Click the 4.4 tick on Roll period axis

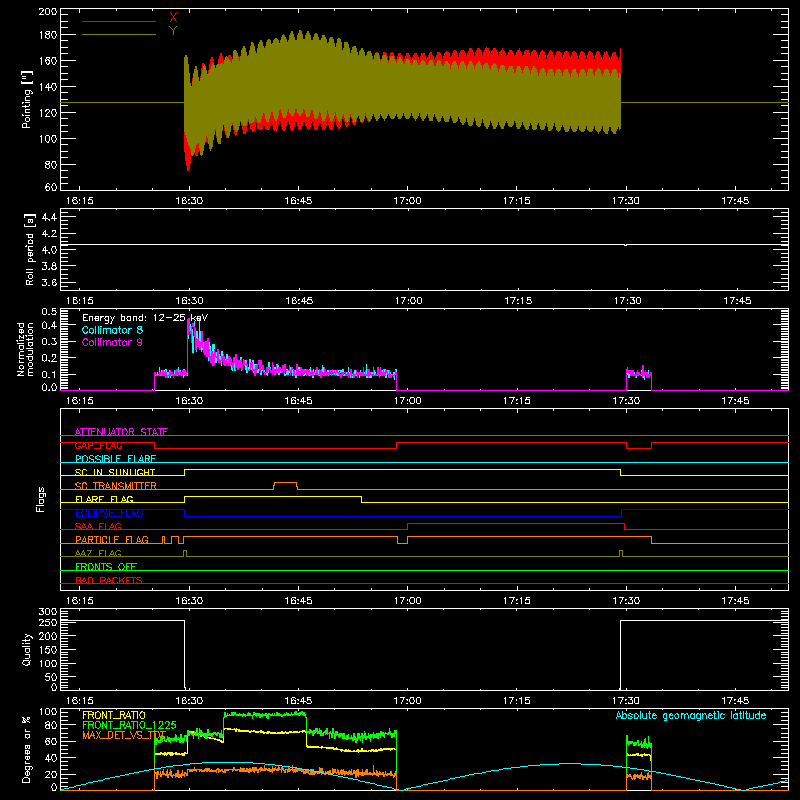(49, 217)
